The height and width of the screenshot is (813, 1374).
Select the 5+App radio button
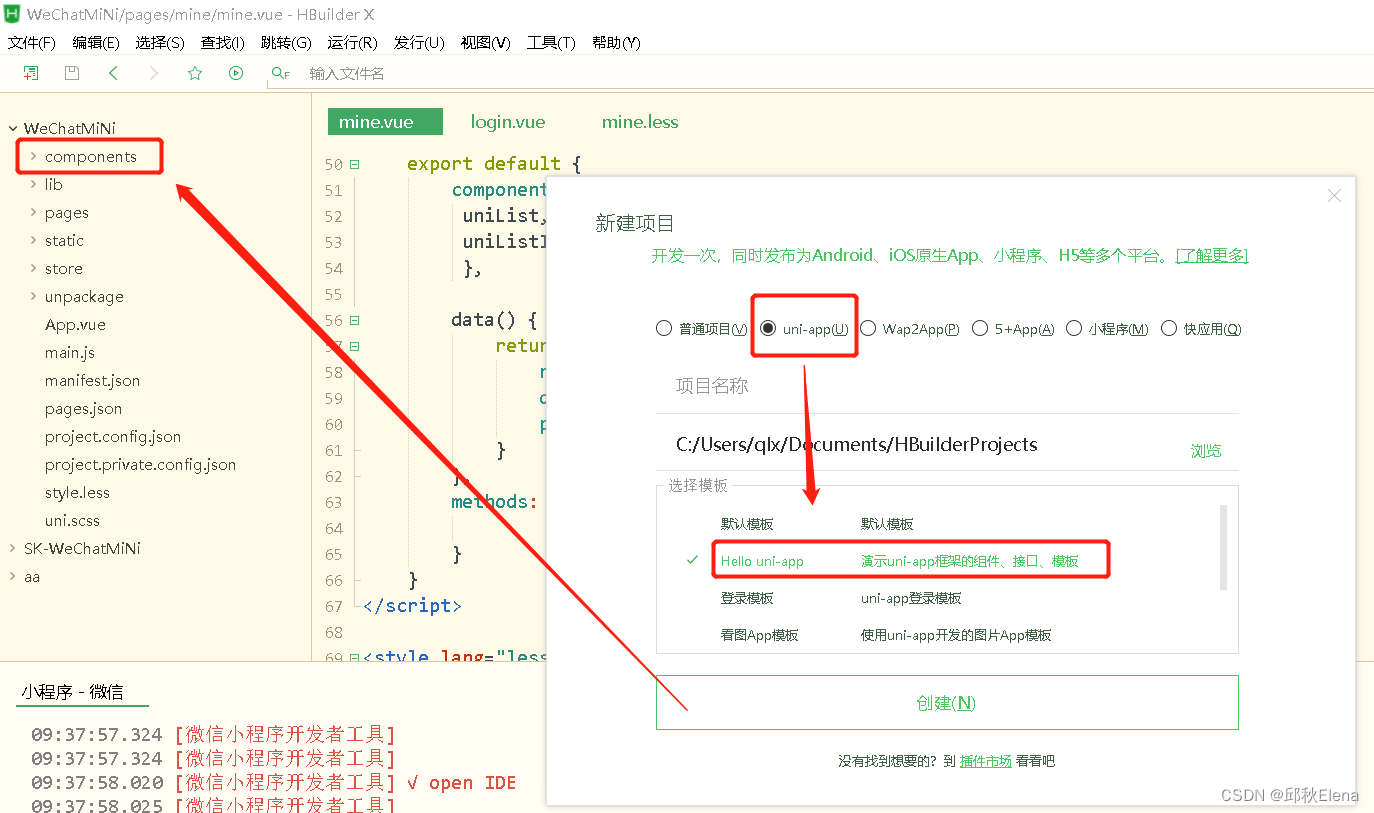[x=980, y=328]
